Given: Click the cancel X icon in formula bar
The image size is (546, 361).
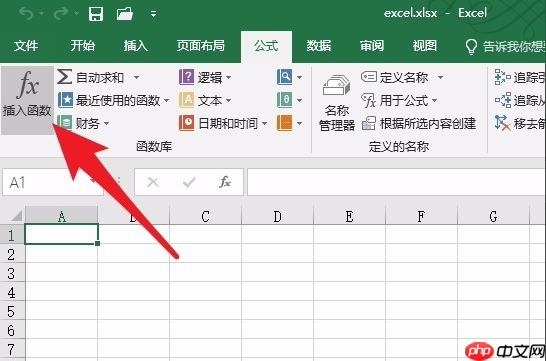Looking at the screenshot, I should (153, 182).
